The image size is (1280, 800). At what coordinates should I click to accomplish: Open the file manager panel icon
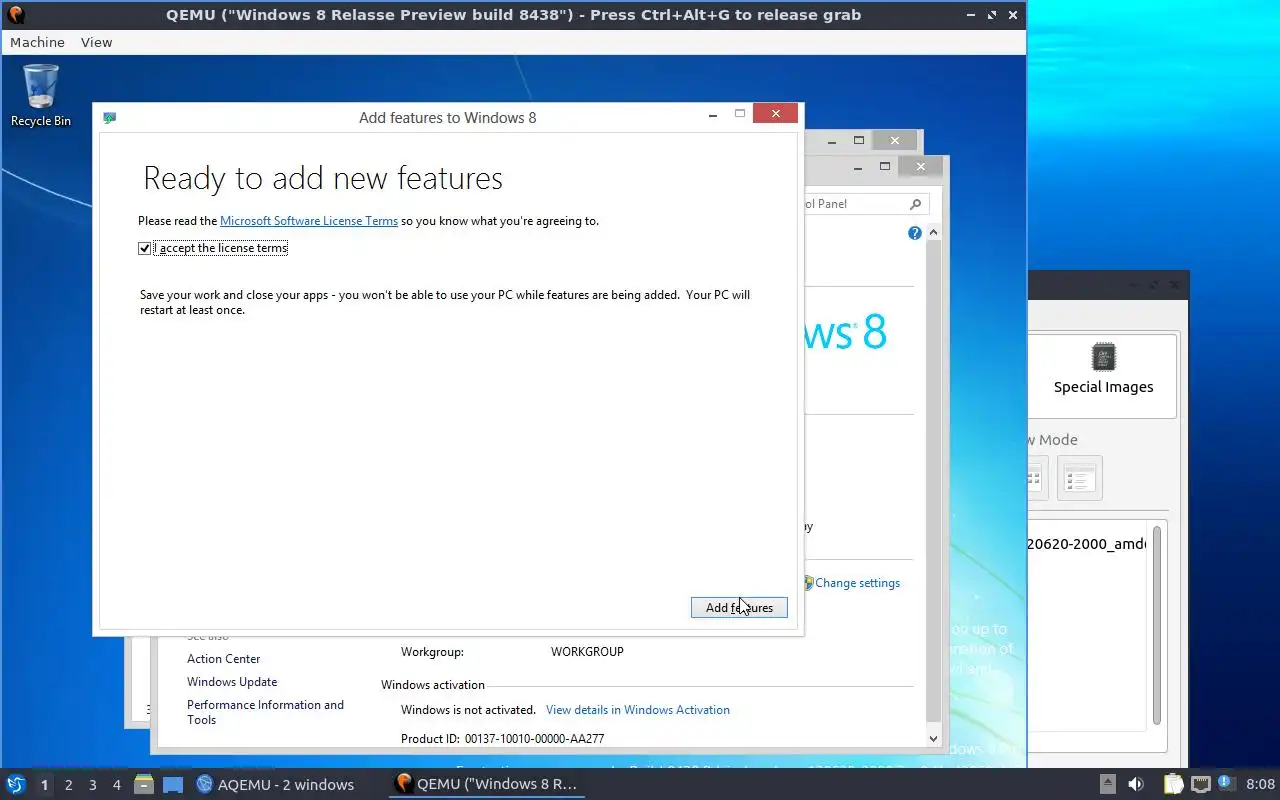pos(143,784)
